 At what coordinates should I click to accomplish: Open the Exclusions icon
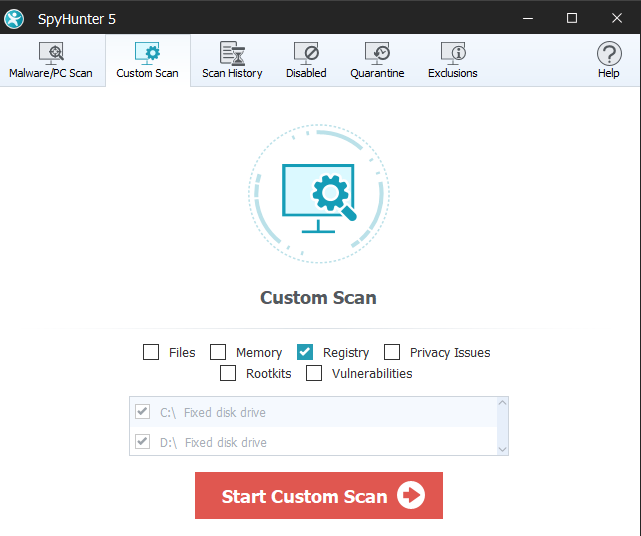(453, 53)
